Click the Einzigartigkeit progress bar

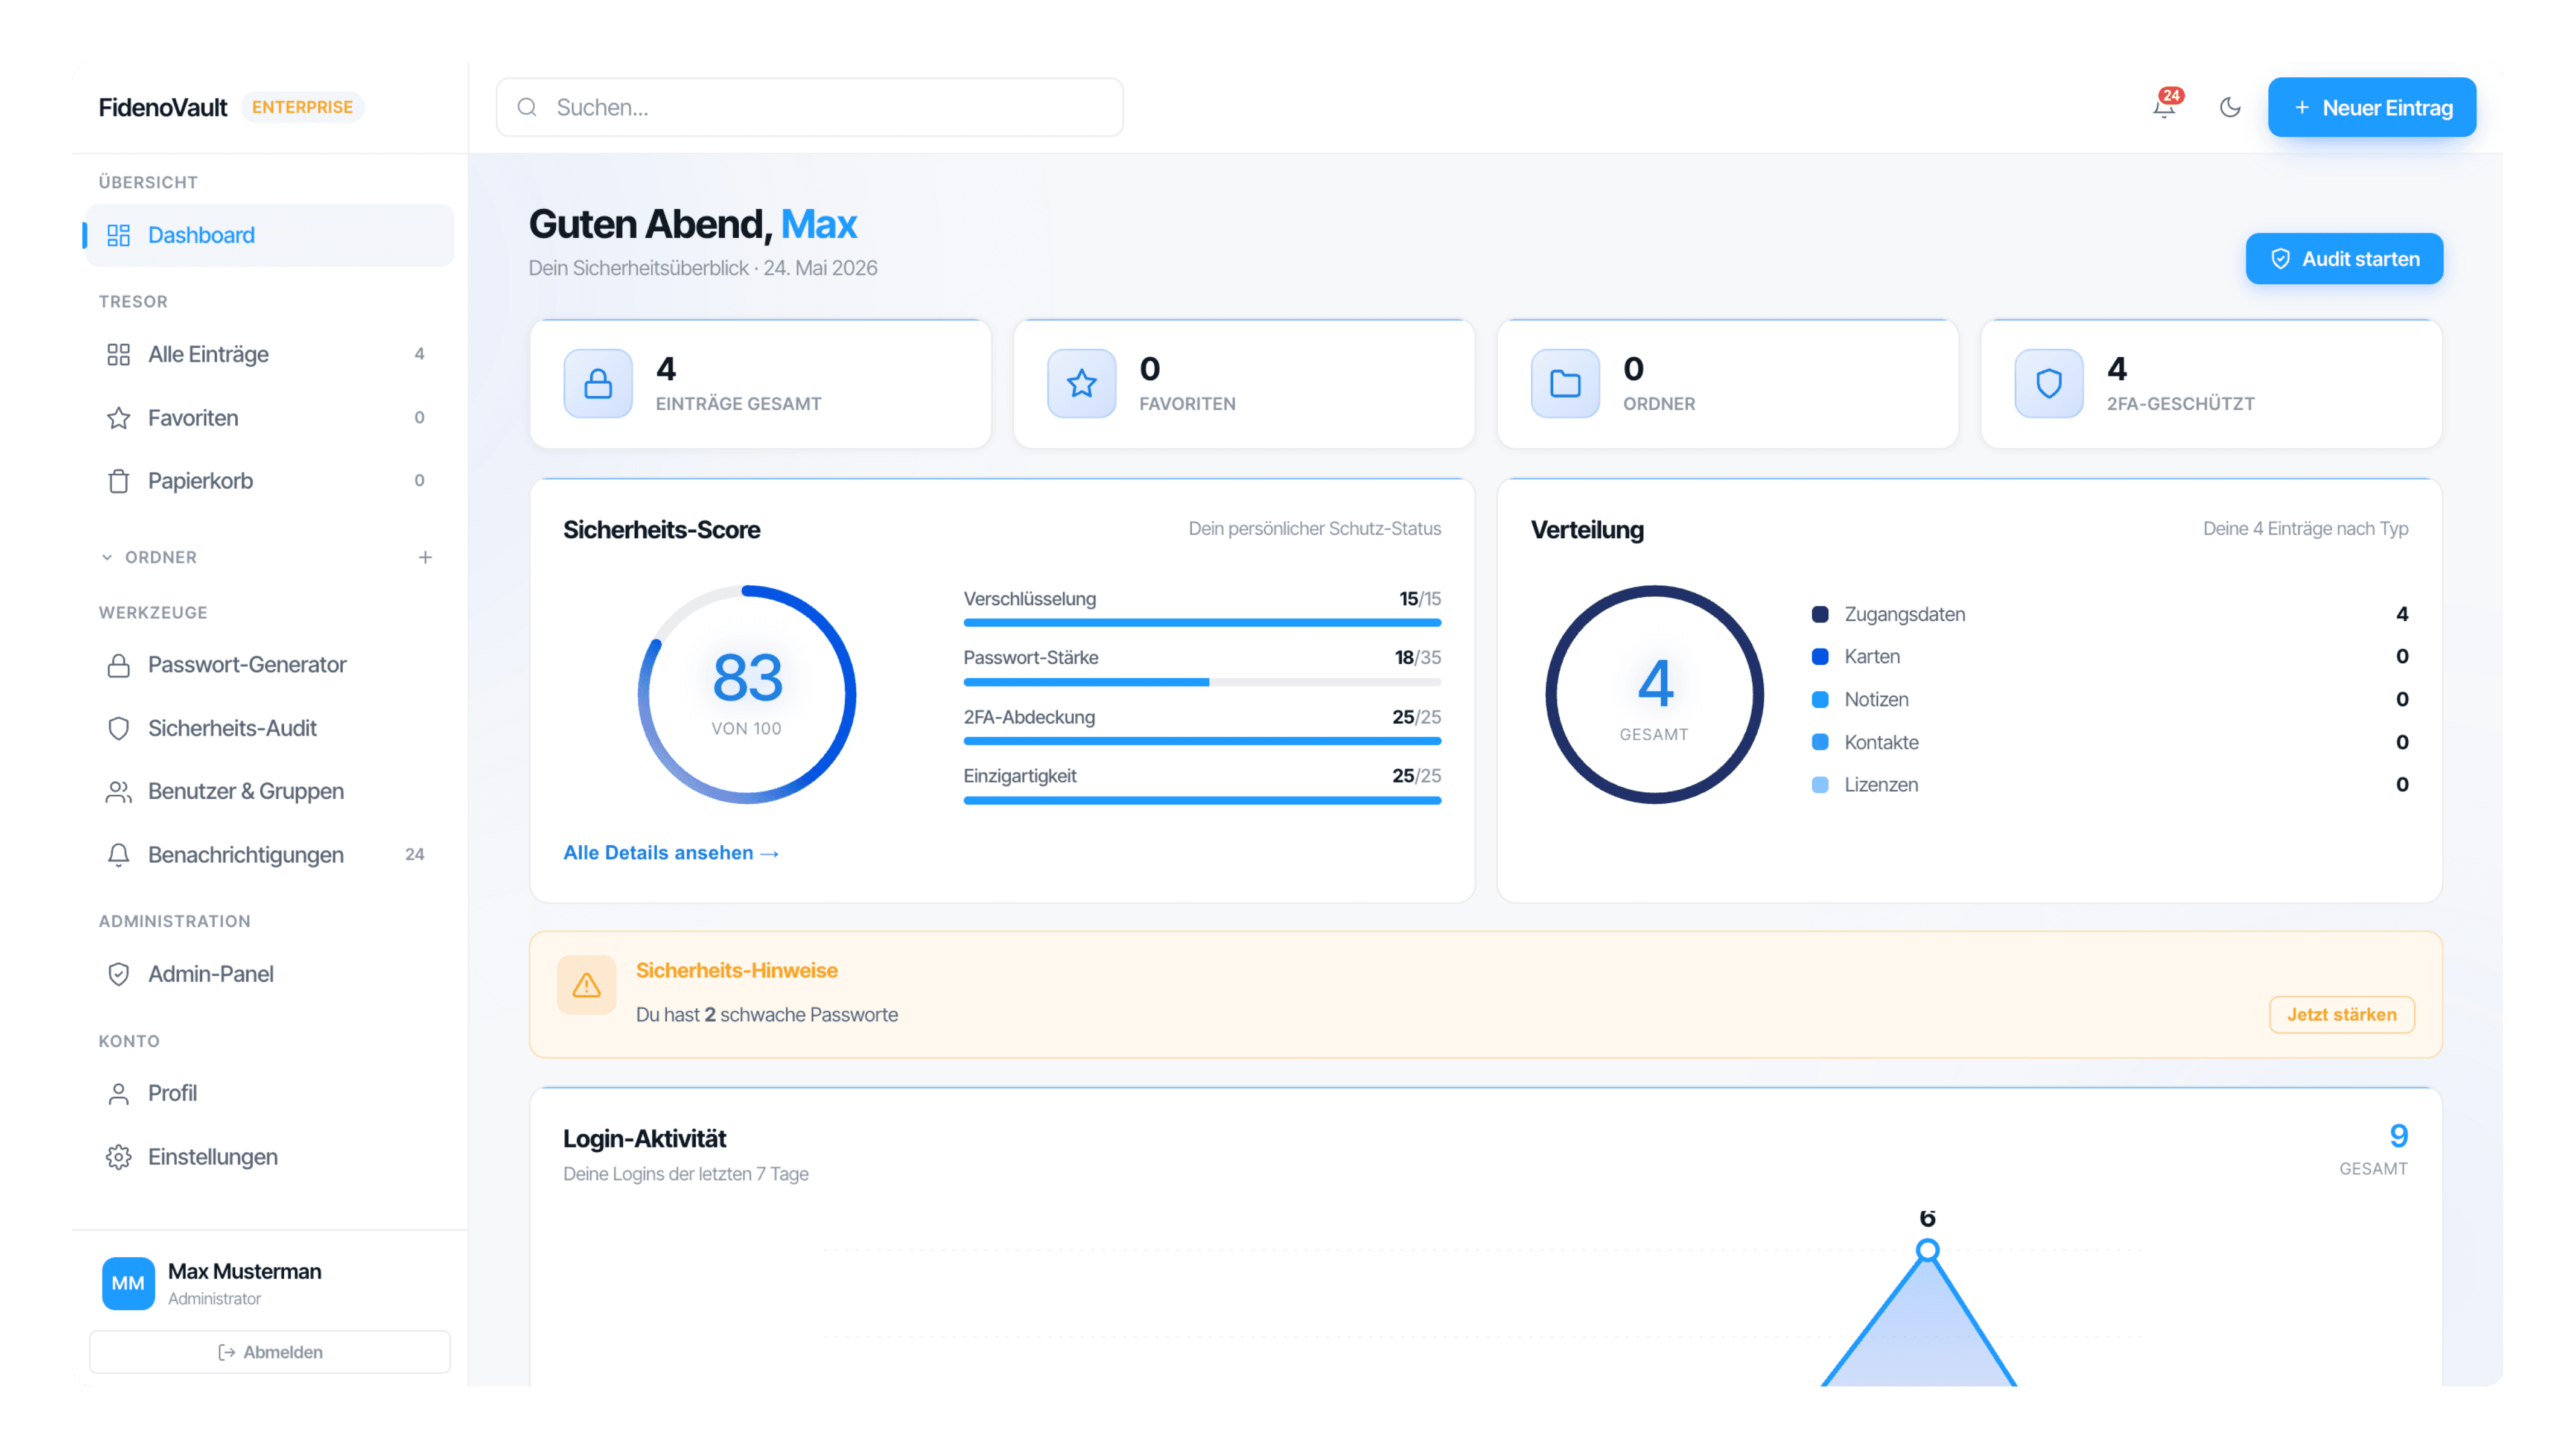point(1202,800)
